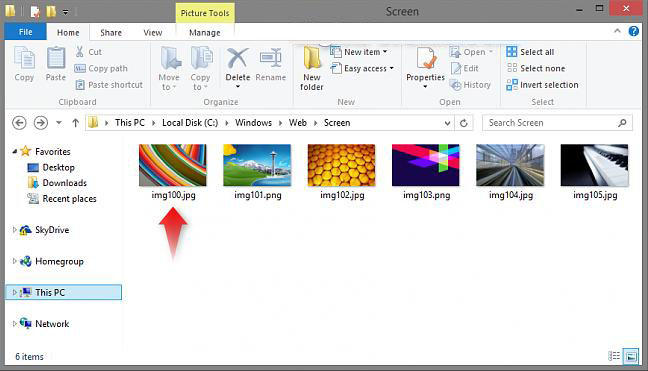
Task: Click Windows in the breadcrumb path
Action: click(253, 123)
